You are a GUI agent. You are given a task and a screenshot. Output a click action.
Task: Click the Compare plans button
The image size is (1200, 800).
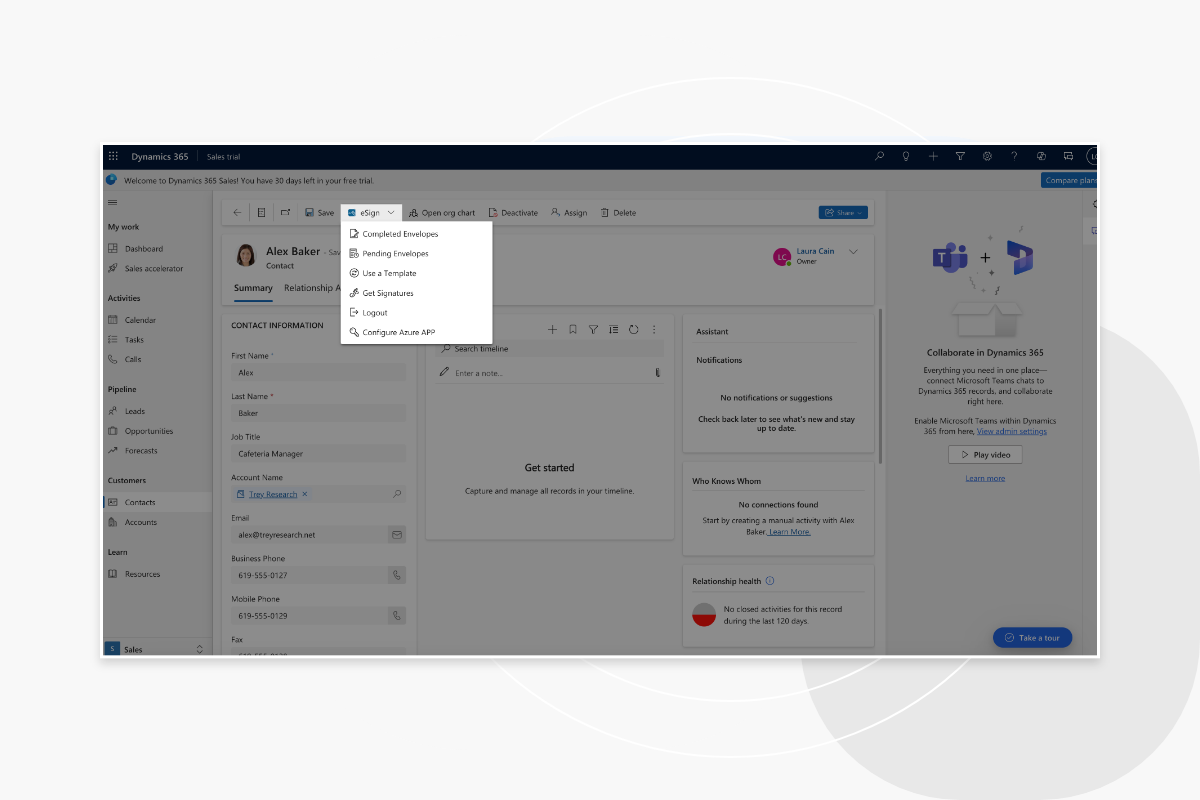(1071, 180)
